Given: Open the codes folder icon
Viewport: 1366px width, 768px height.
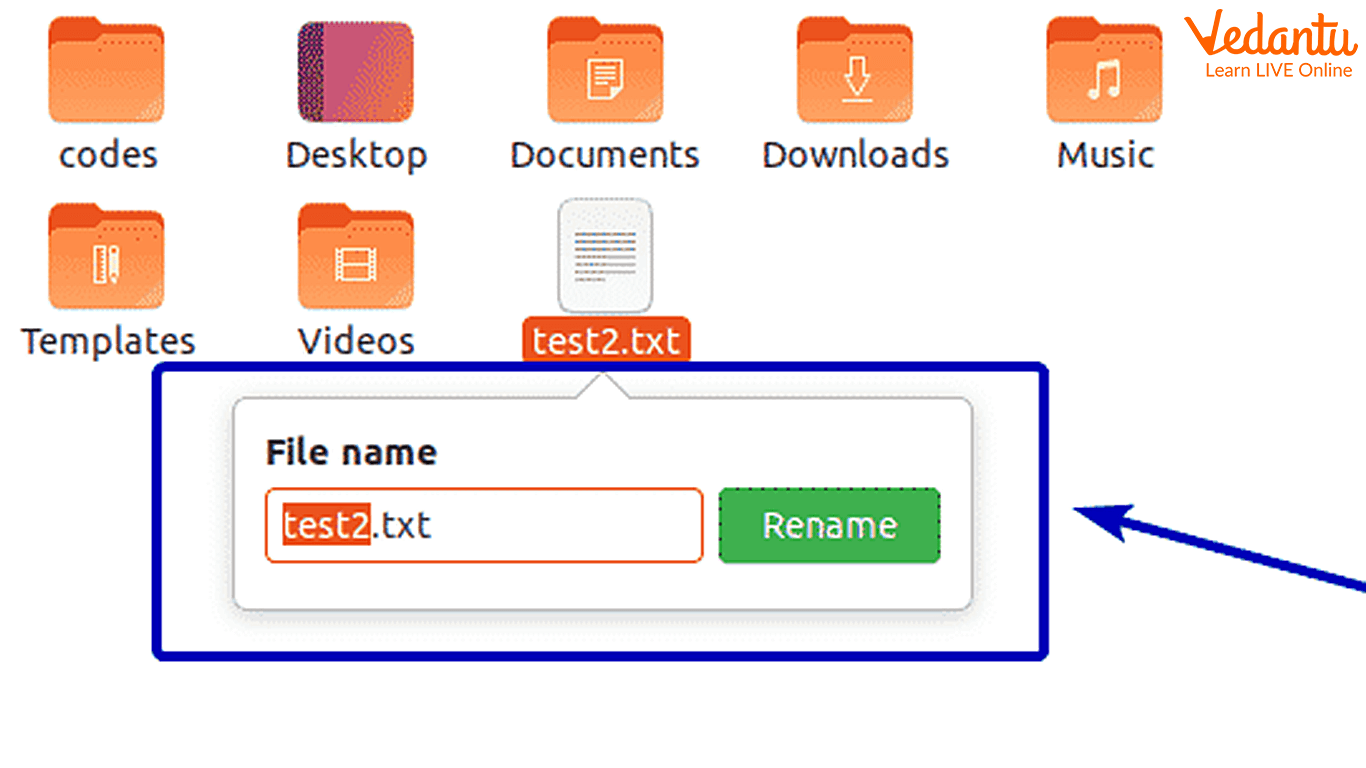Looking at the screenshot, I should (106, 72).
